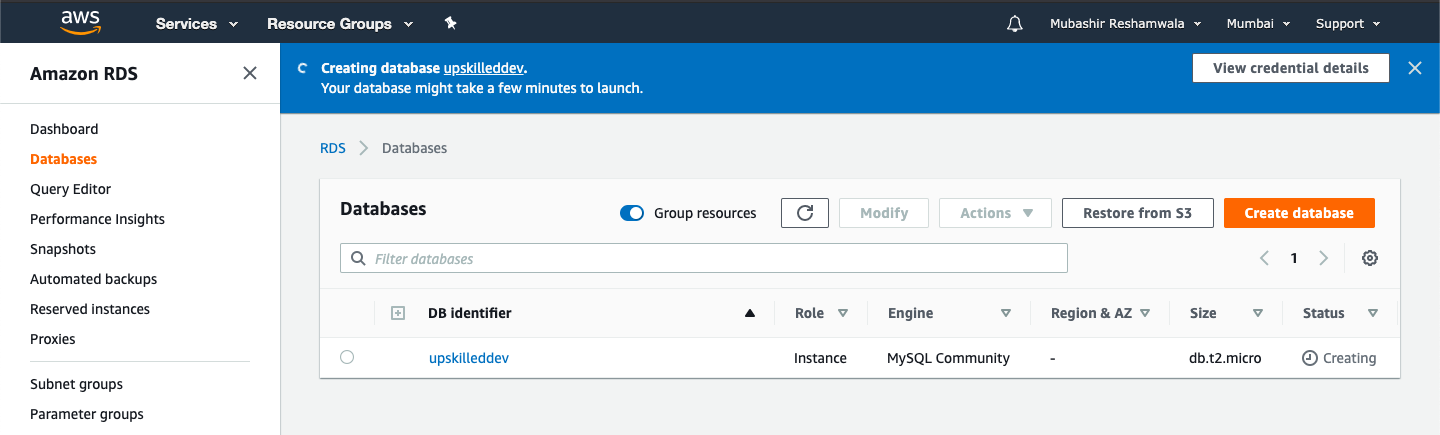Open Performance Insights in the sidebar
The height and width of the screenshot is (435, 1440).
tap(97, 219)
